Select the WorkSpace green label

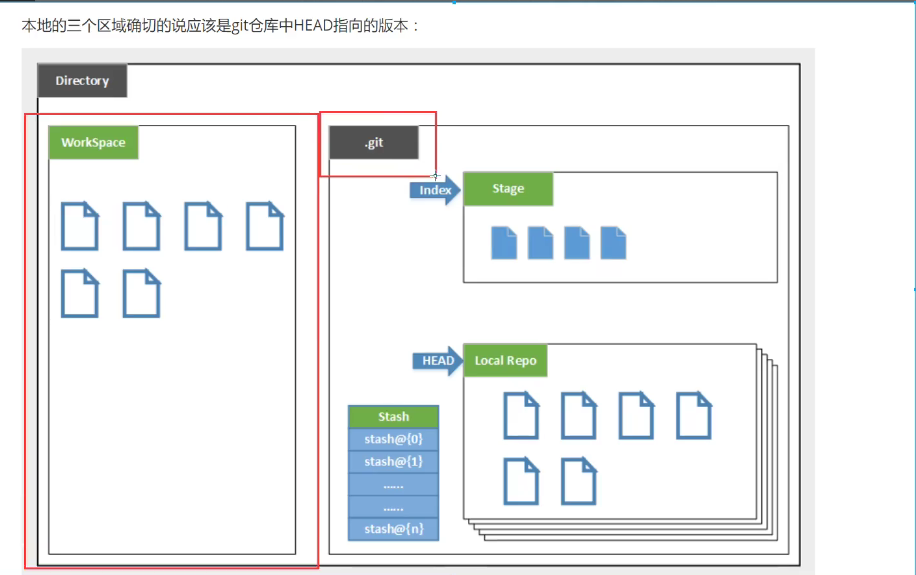click(93, 143)
